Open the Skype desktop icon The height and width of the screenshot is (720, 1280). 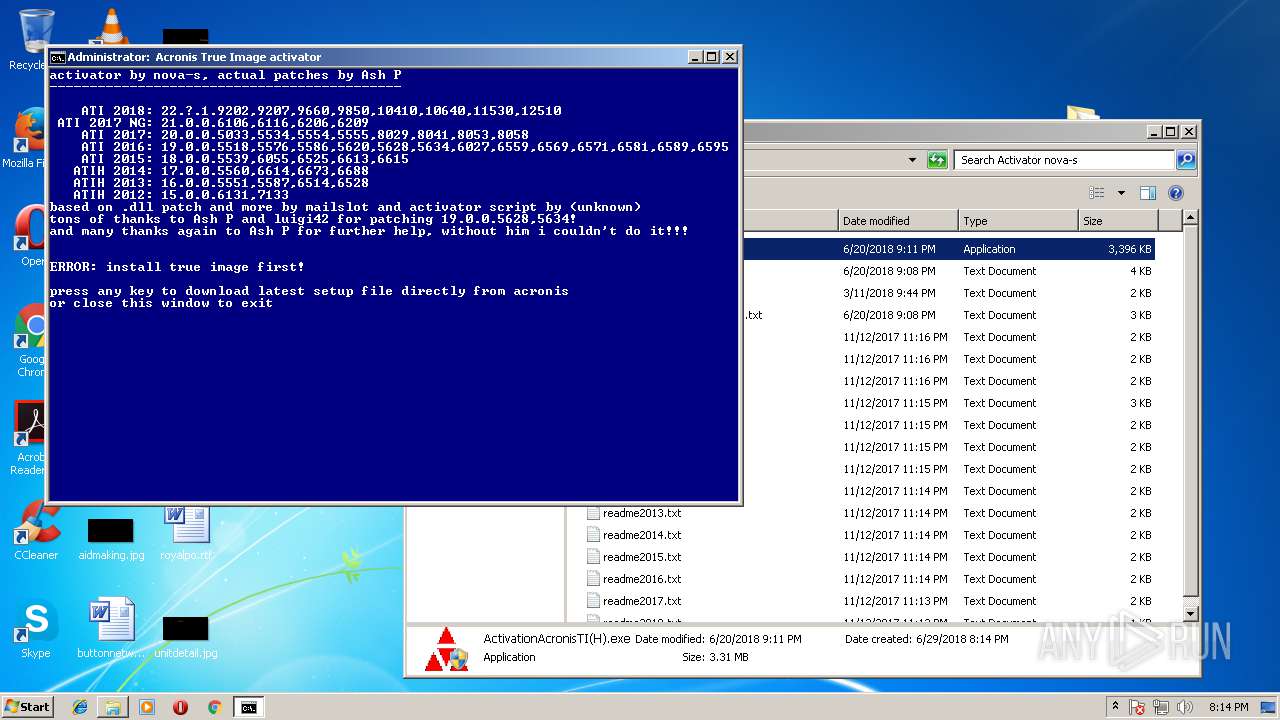[36, 630]
